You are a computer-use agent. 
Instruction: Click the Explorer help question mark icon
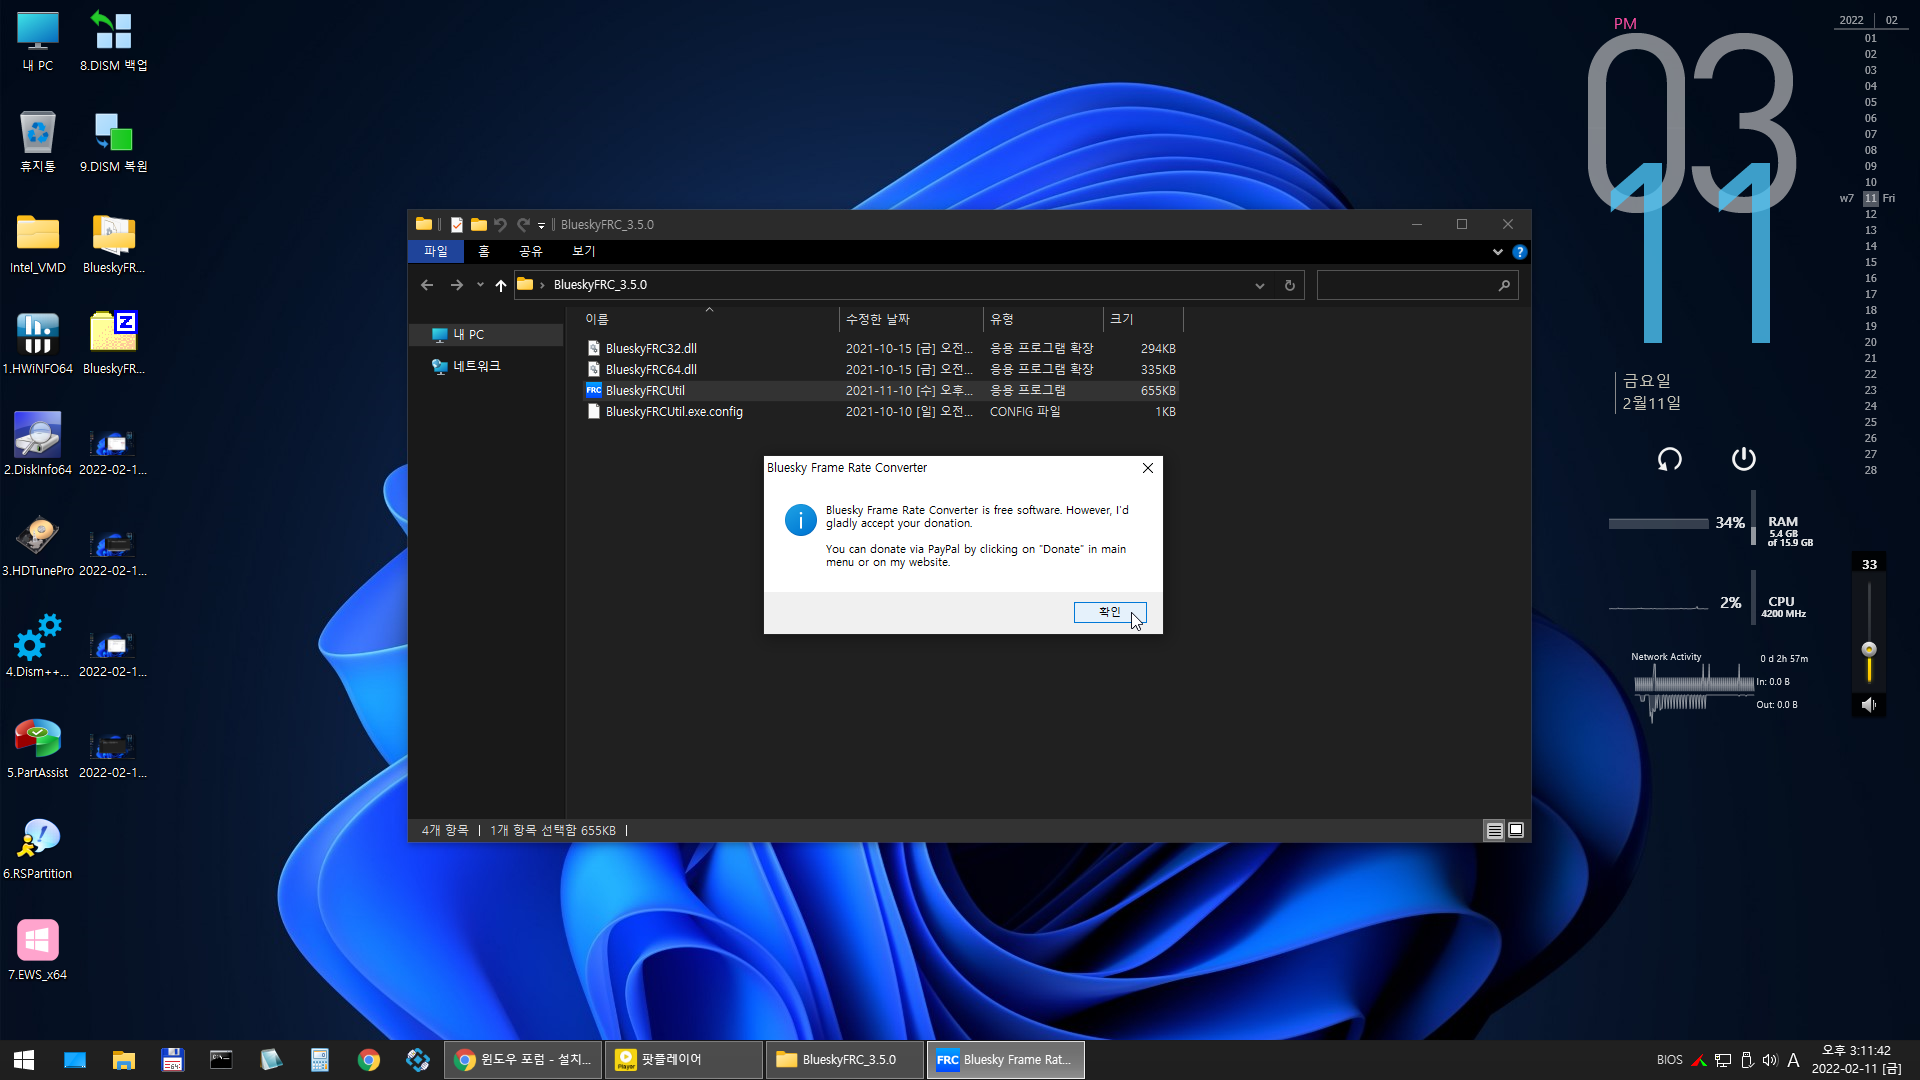click(1519, 252)
